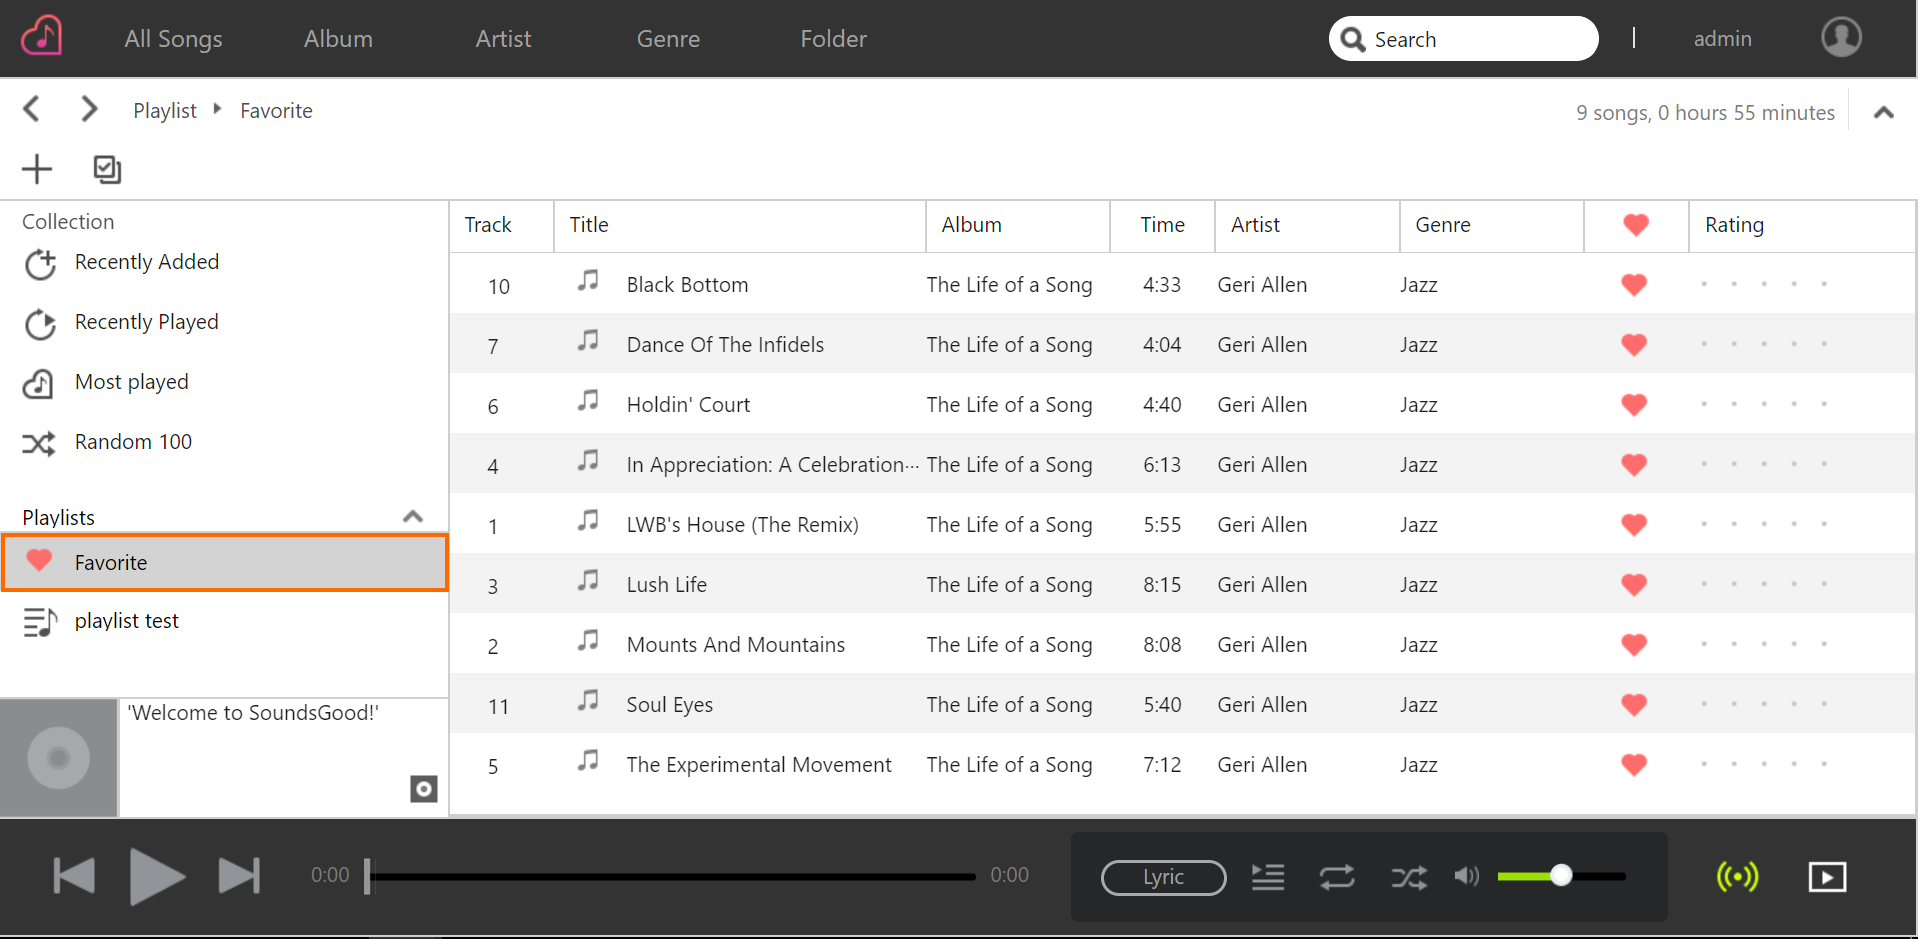Unfavorite Holdin' Court heart
This screenshot has width=1918, height=939.
pos(1634,405)
